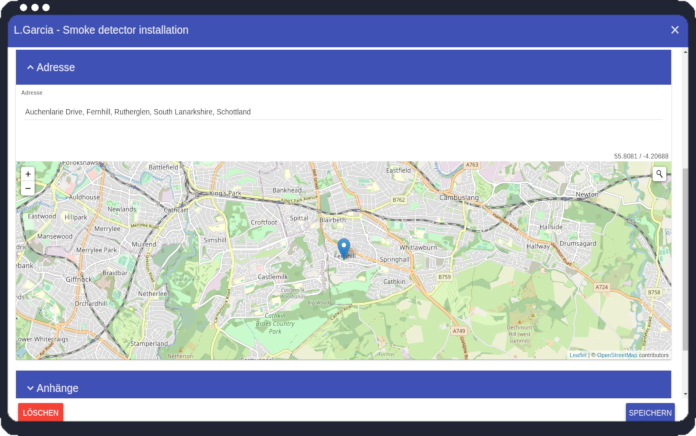The width and height of the screenshot is (696, 436).
Task: Click the A724 road badge on the map
Action: pos(601,287)
